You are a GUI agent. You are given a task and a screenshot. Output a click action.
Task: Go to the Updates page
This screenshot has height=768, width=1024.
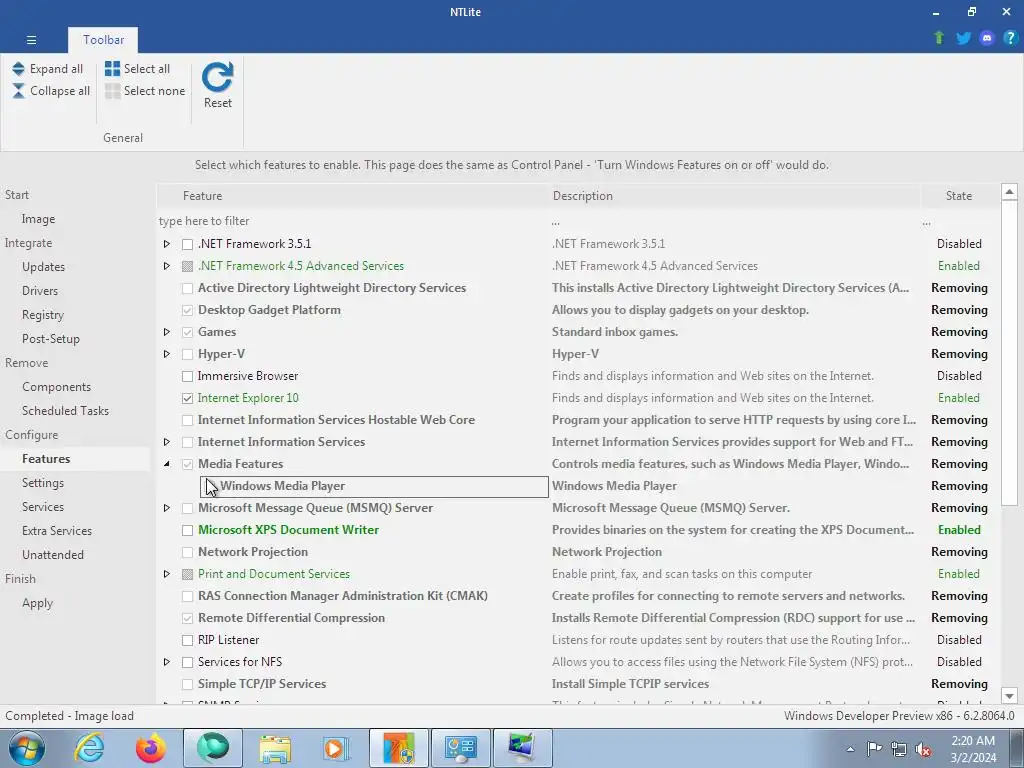43,266
